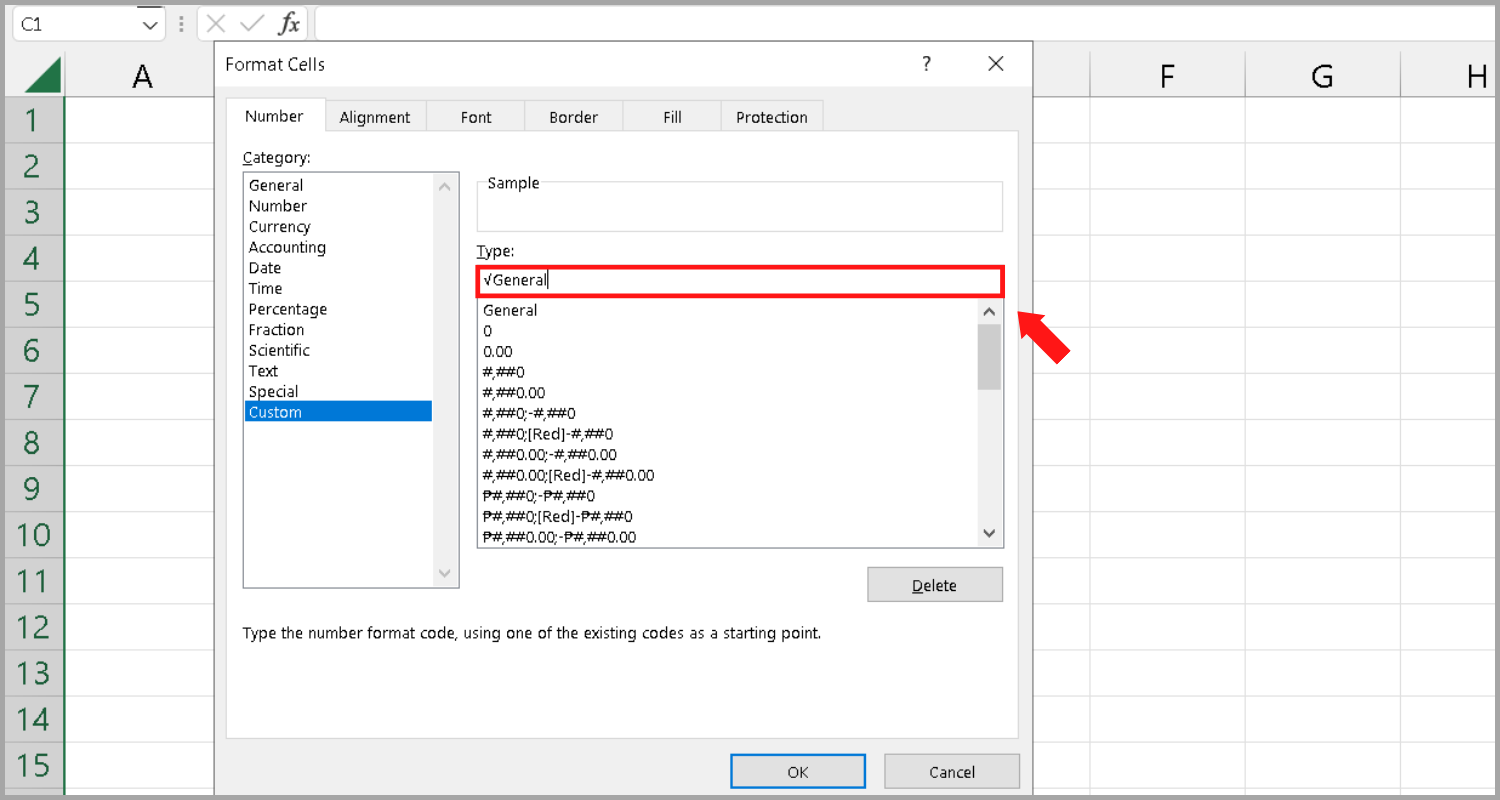1500x800 pixels.
Task: Open the Alignment tab
Action: click(375, 116)
